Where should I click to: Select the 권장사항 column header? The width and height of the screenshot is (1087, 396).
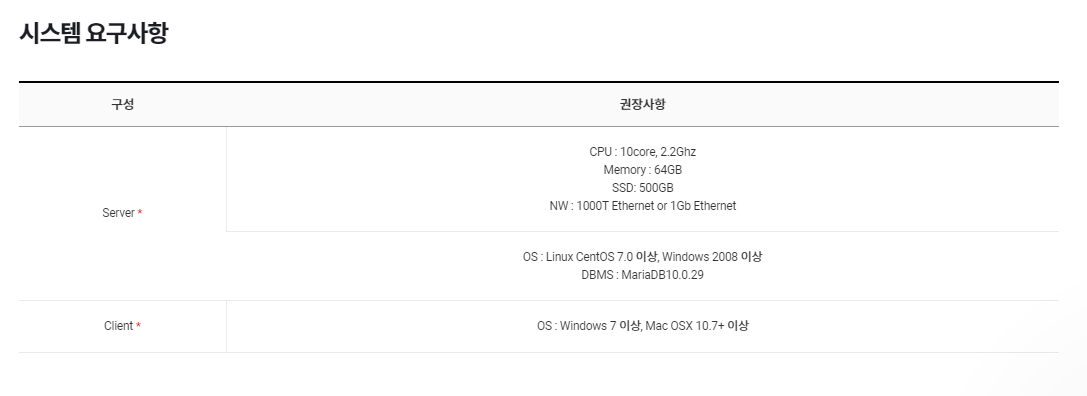point(643,105)
